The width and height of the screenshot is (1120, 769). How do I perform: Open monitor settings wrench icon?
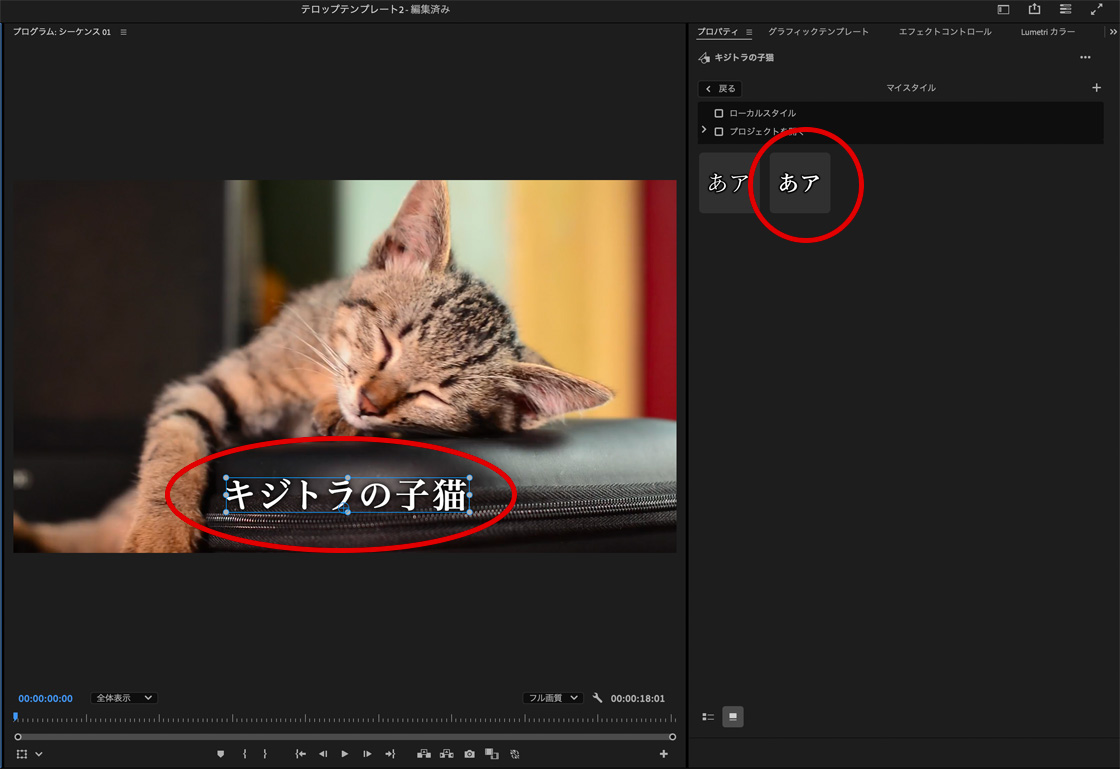[x=597, y=698]
